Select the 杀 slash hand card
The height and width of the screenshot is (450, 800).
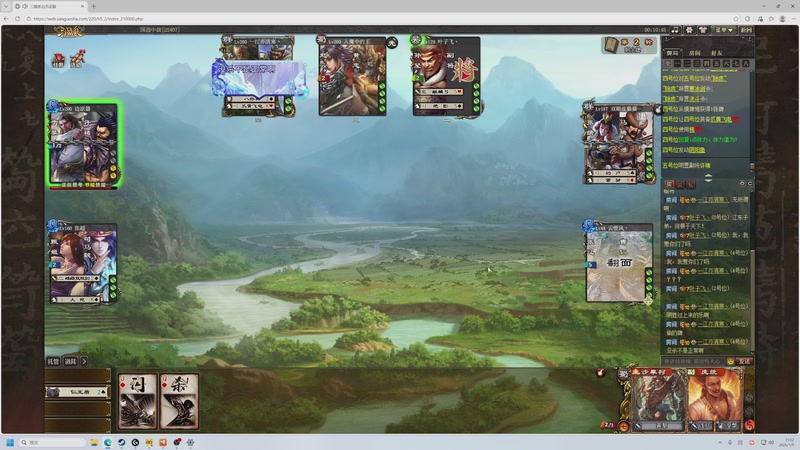pos(179,401)
